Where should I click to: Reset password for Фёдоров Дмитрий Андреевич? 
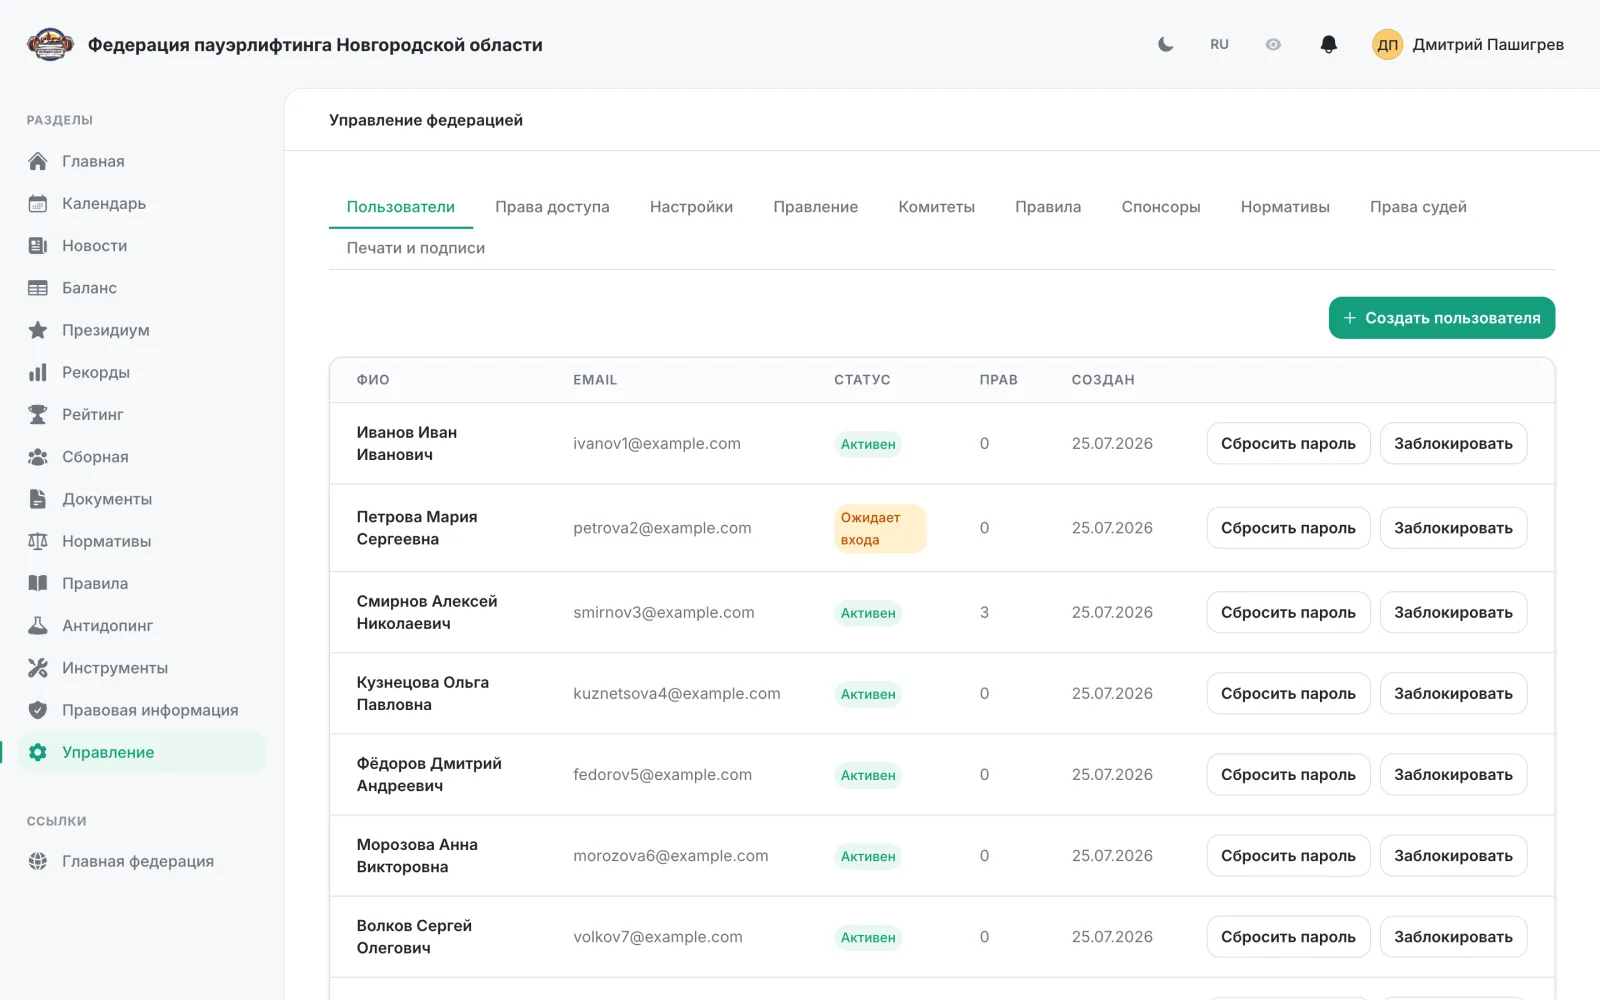point(1288,775)
